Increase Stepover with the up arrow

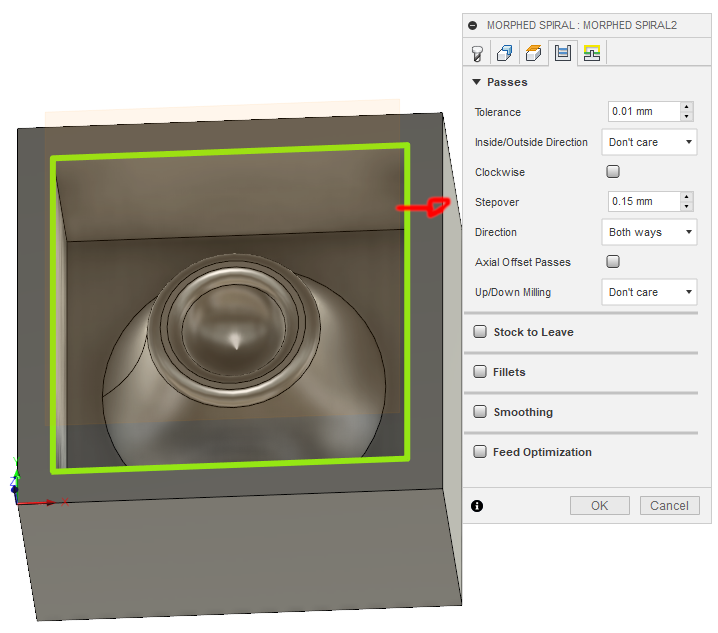click(x=686, y=196)
